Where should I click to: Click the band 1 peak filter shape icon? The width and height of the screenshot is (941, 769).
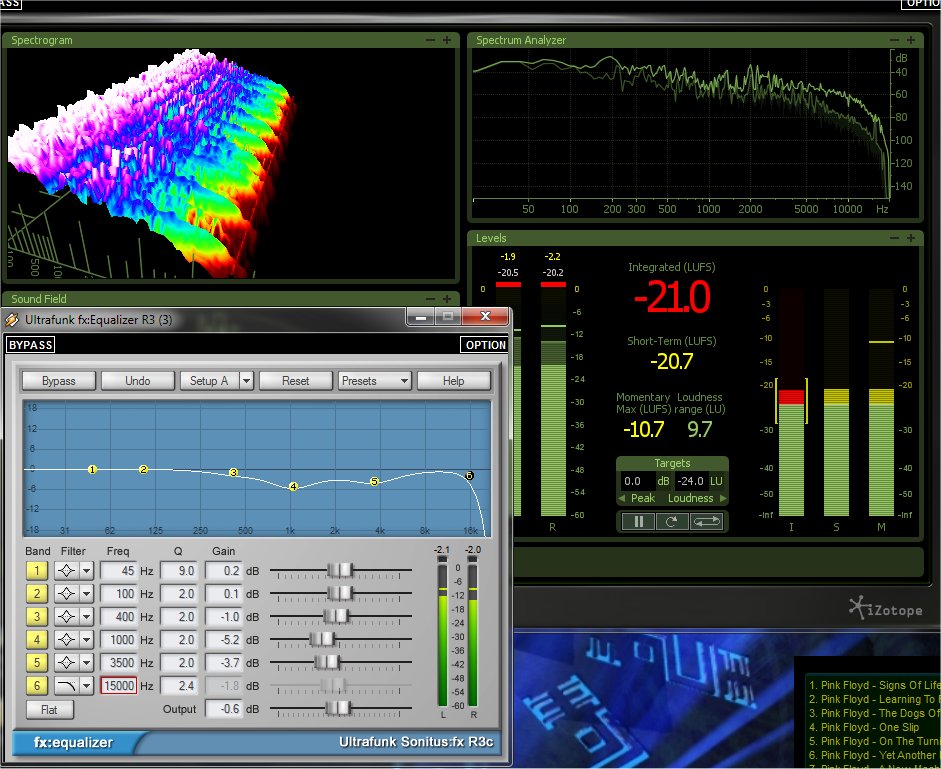[x=67, y=570]
